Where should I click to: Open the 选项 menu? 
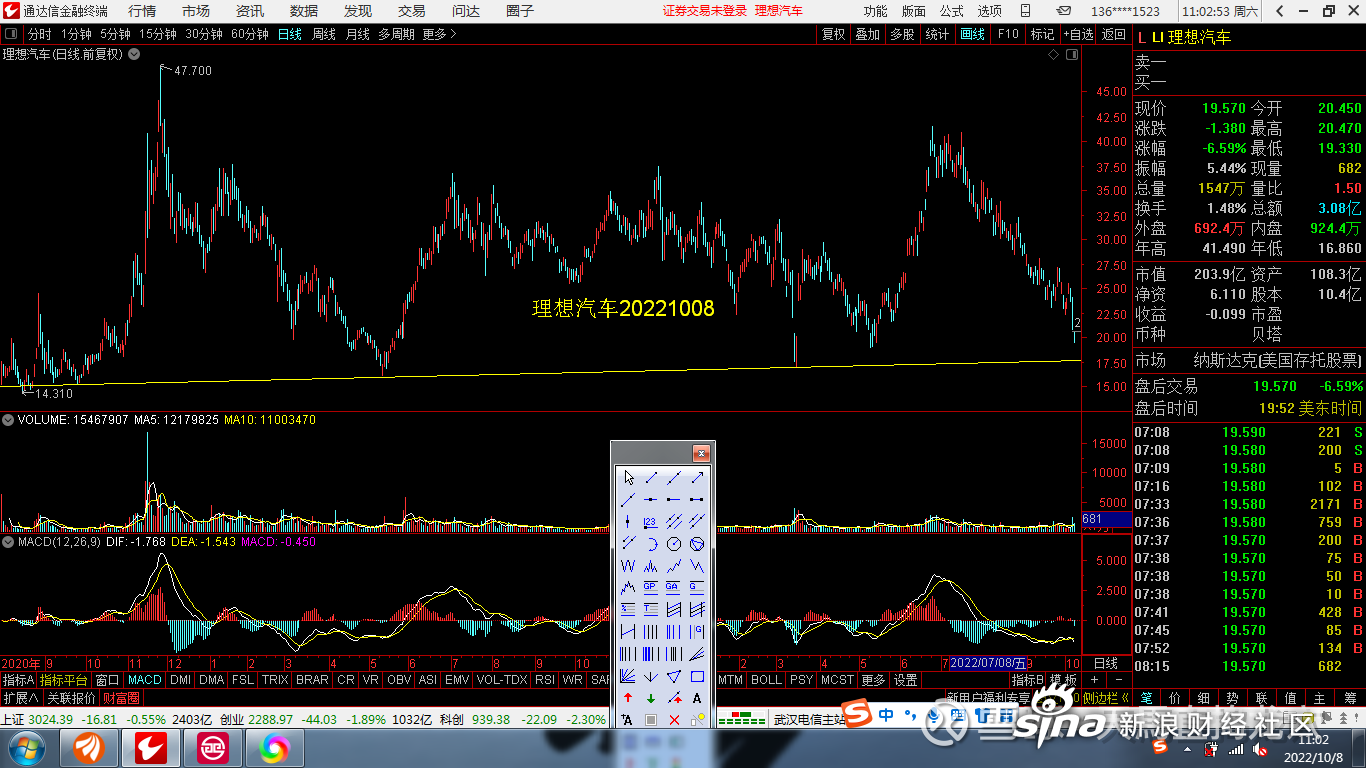pyautogui.click(x=989, y=11)
